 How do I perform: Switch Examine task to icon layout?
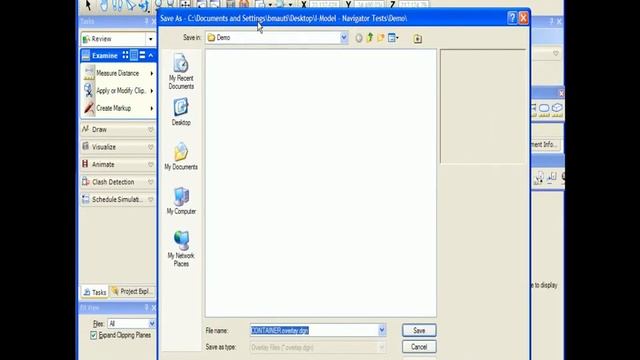(x=125, y=55)
